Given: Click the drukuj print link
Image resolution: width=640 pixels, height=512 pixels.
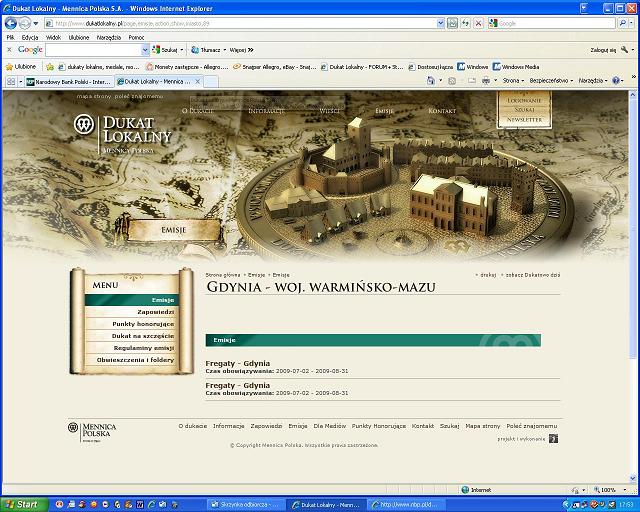Looking at the screenshot, I should coord(488,275).
